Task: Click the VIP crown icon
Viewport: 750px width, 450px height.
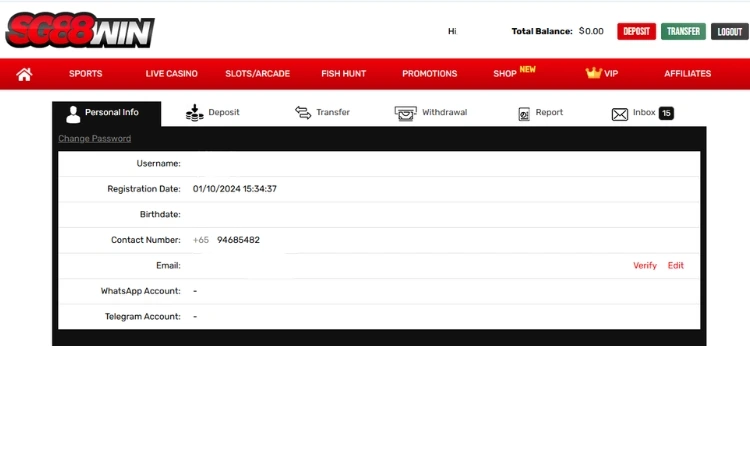Action: pos(593,73)
